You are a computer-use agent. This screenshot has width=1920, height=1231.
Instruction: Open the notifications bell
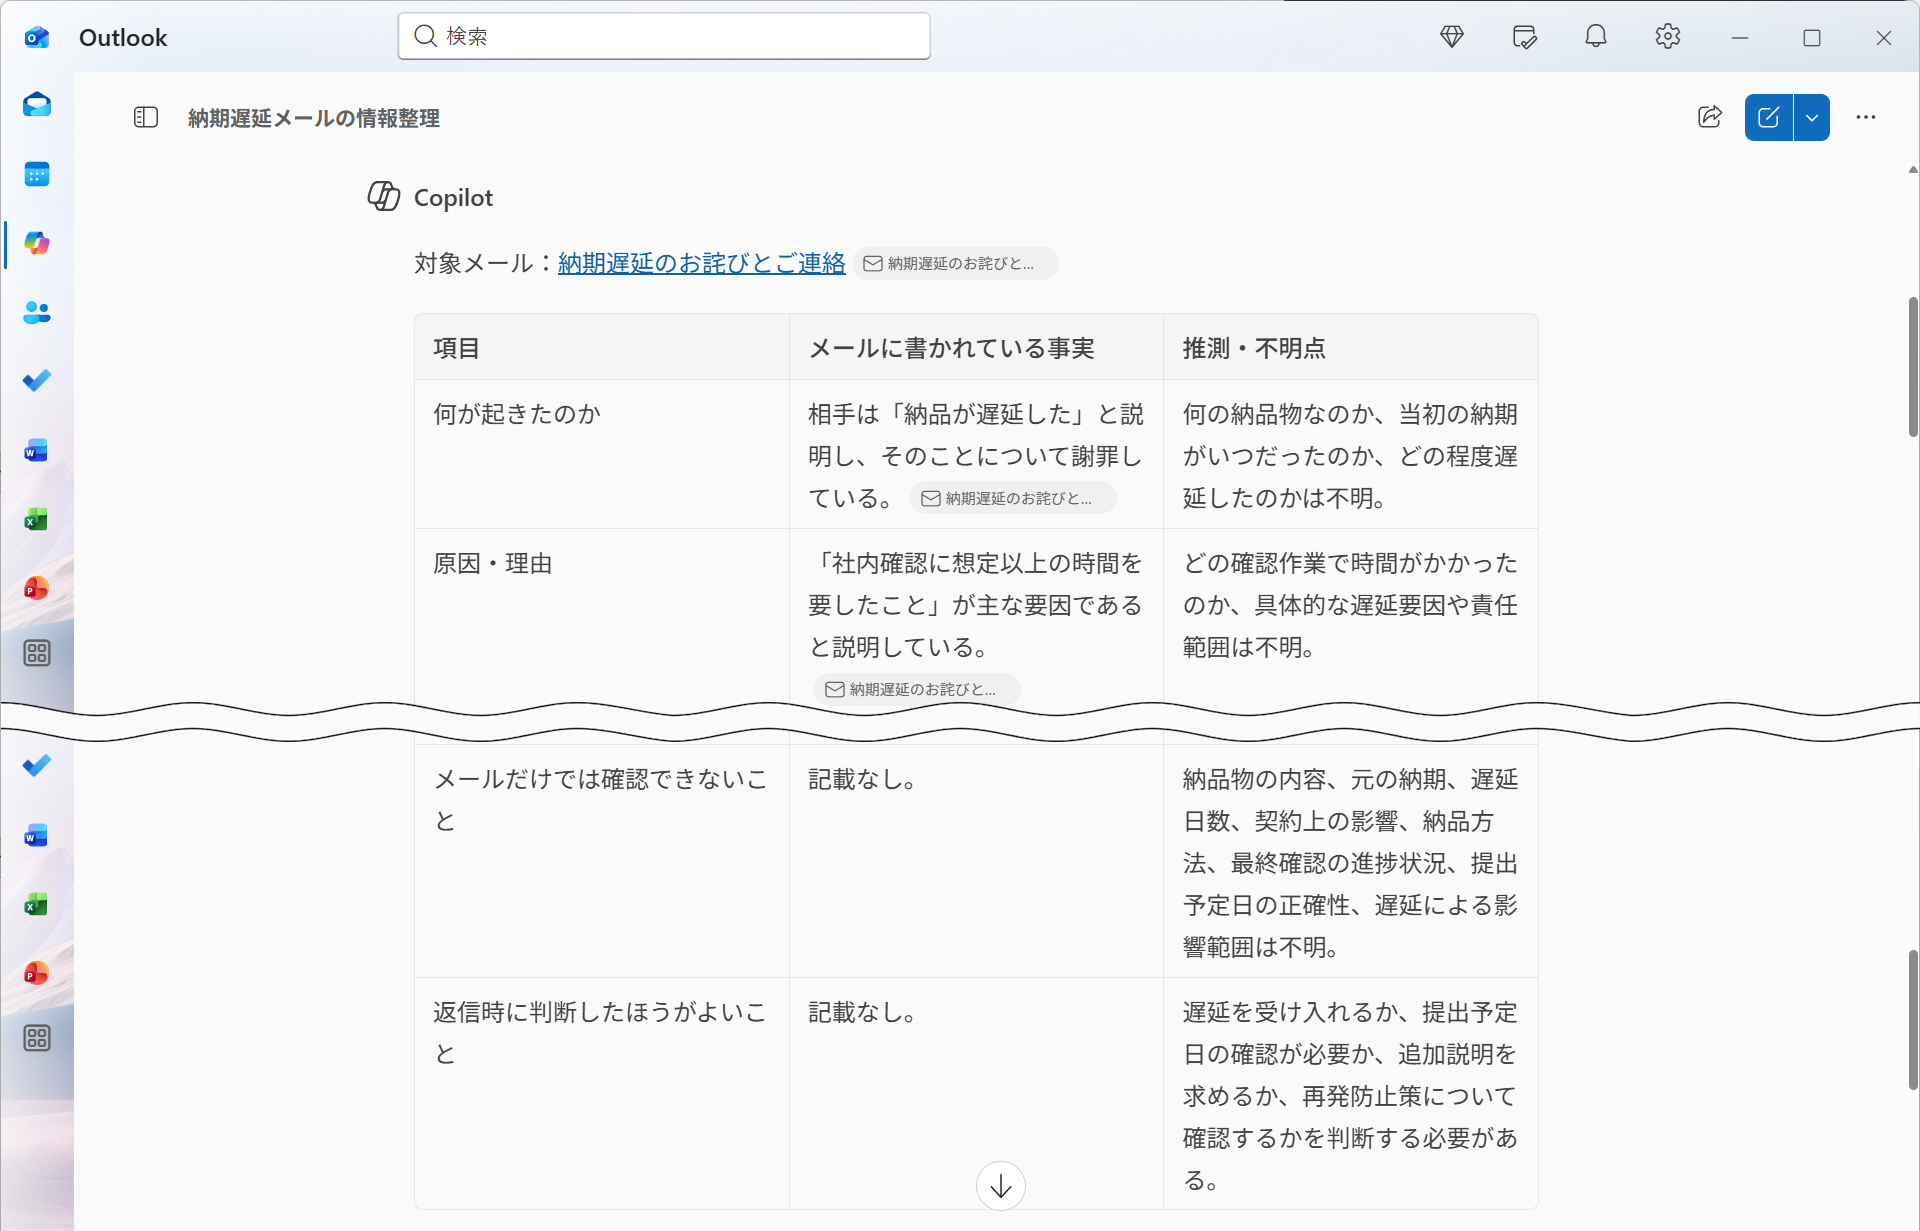(x=1596, y=37)
